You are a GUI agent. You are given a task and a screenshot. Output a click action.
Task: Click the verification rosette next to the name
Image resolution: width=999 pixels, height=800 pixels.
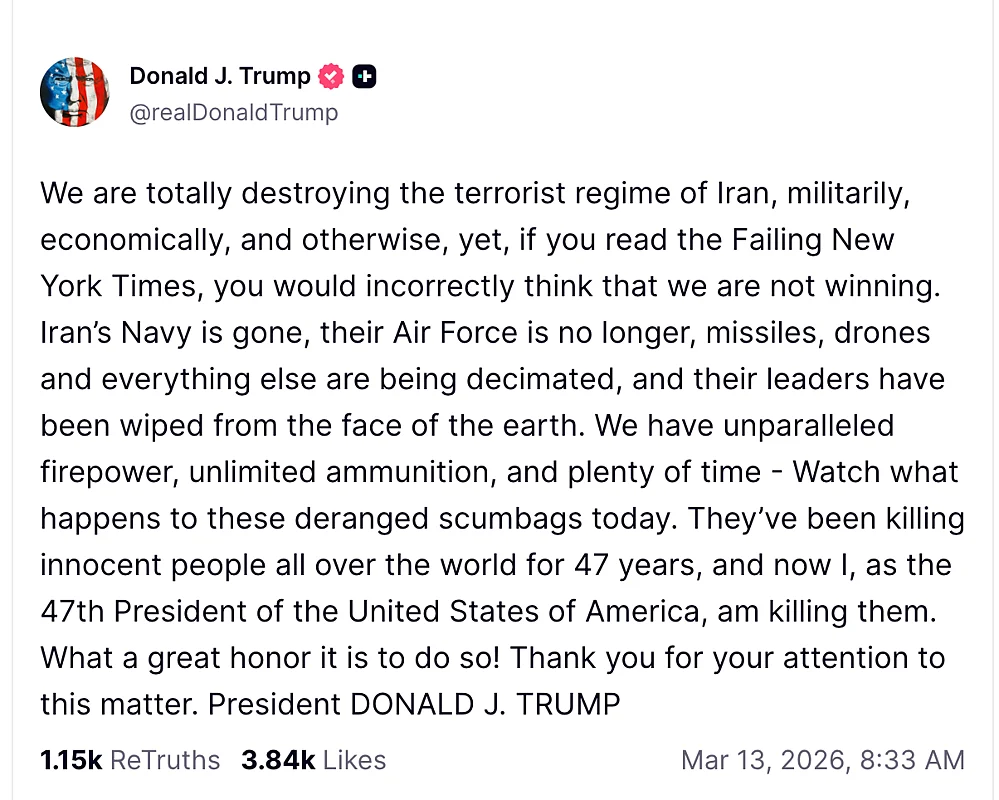330,74
